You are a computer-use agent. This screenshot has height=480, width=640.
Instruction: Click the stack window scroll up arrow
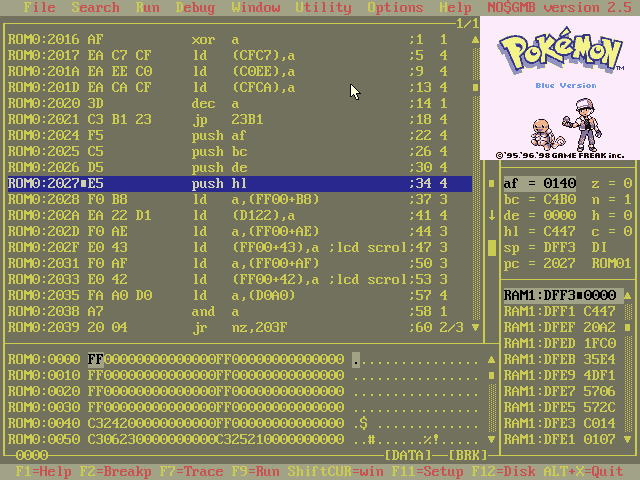(628, 295)
